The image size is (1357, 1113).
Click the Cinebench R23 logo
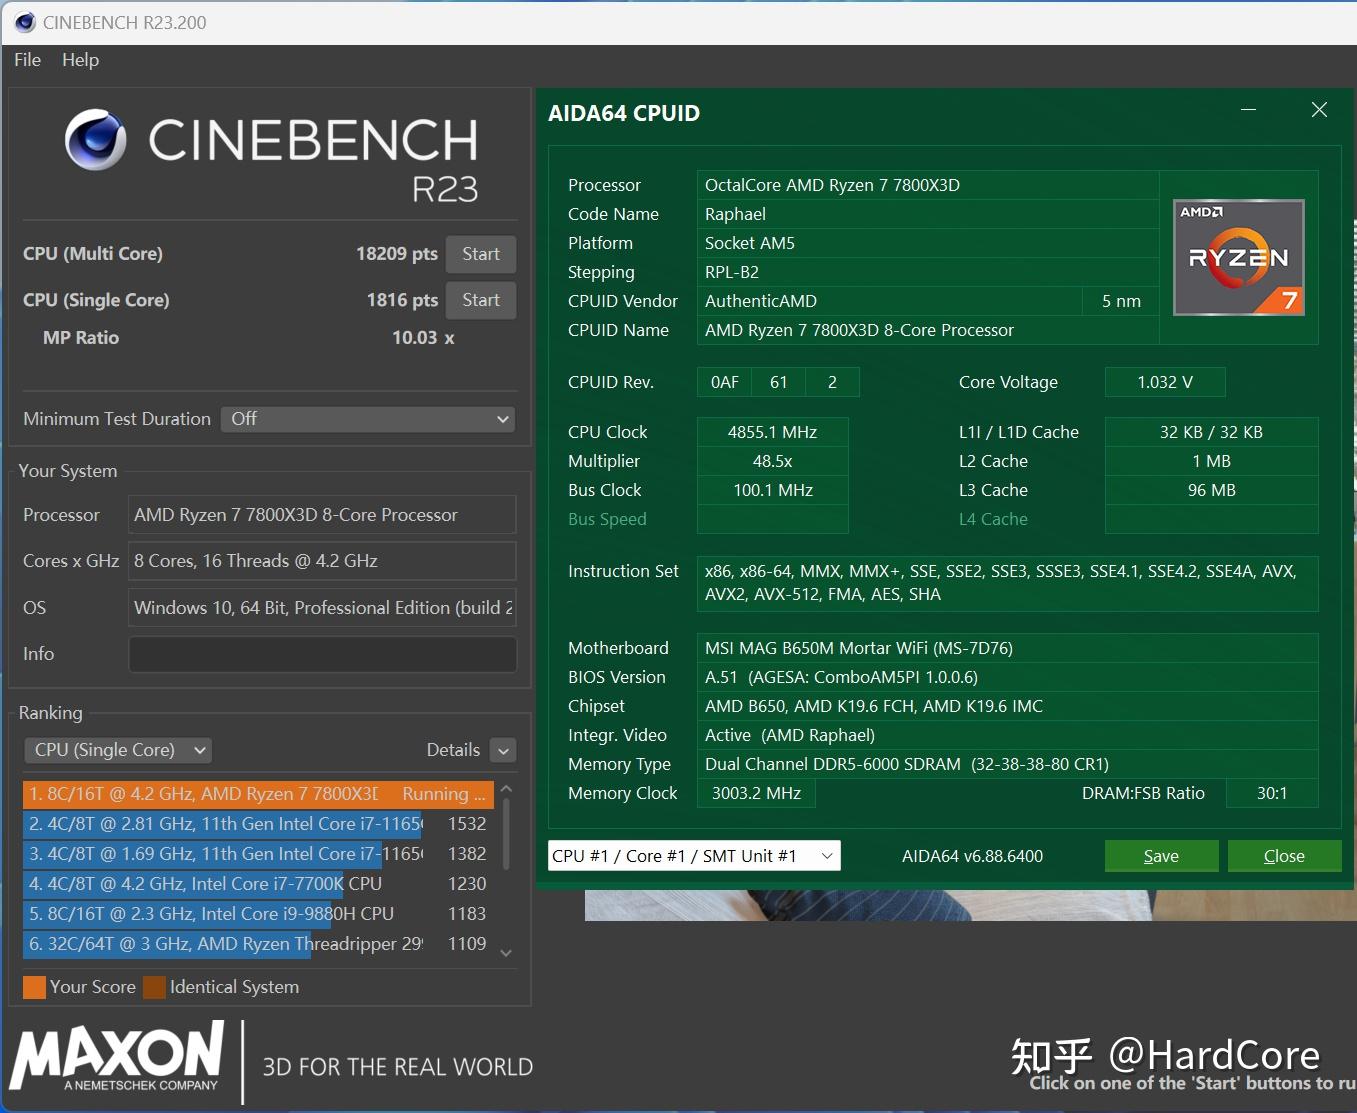[268, 155]
